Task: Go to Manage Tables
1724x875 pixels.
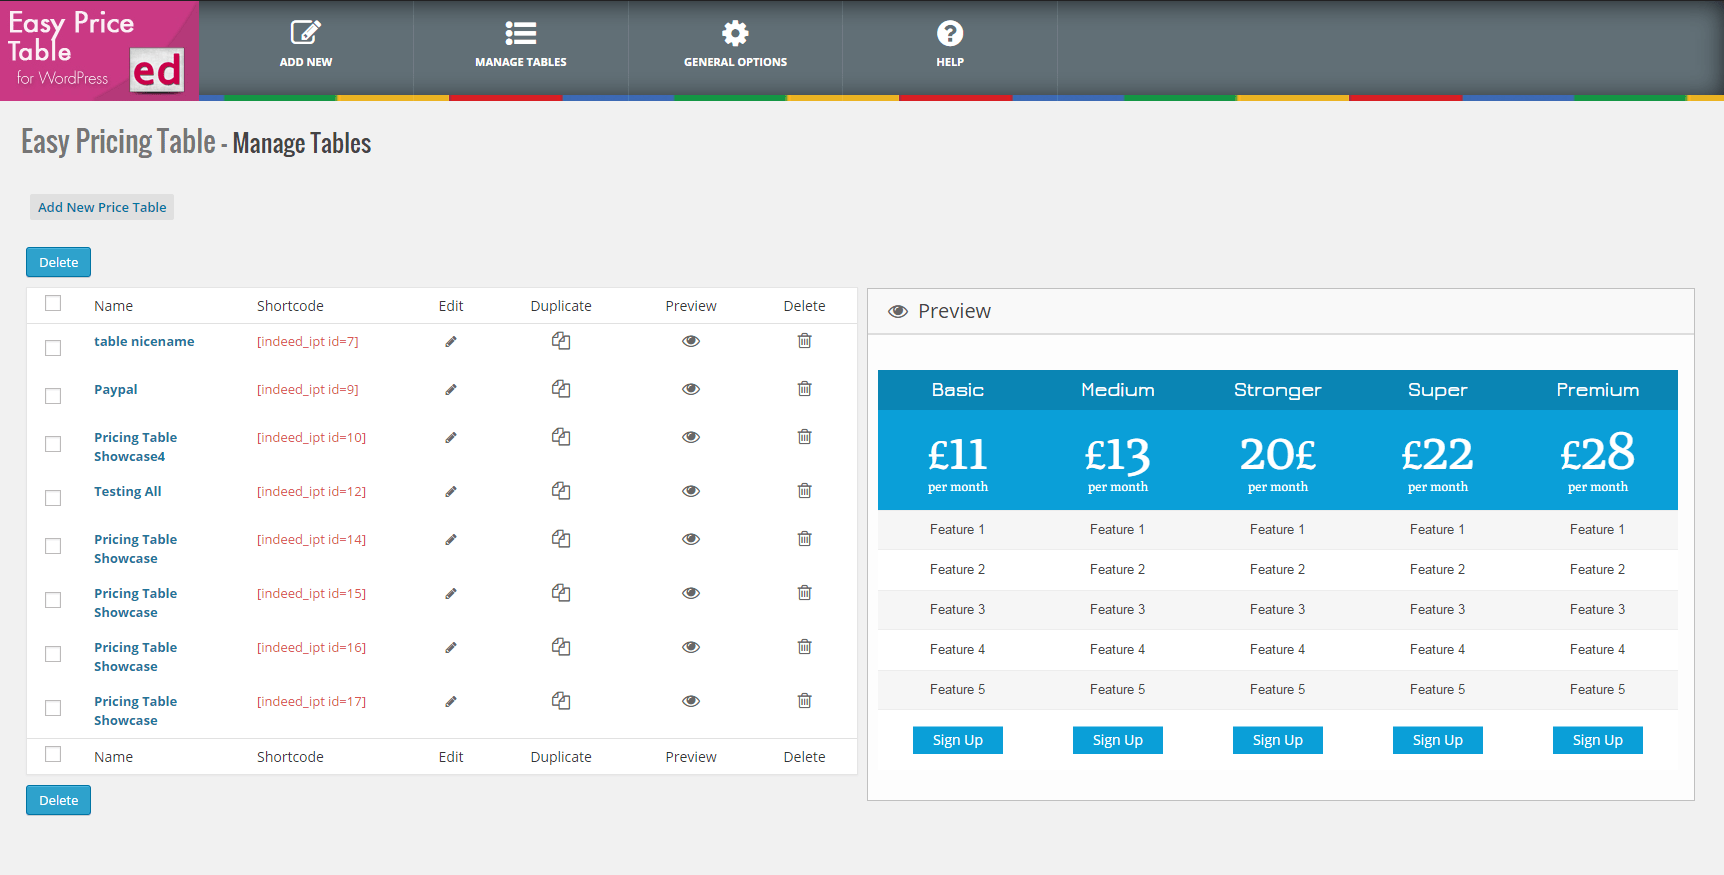Action: pos(521,45)
